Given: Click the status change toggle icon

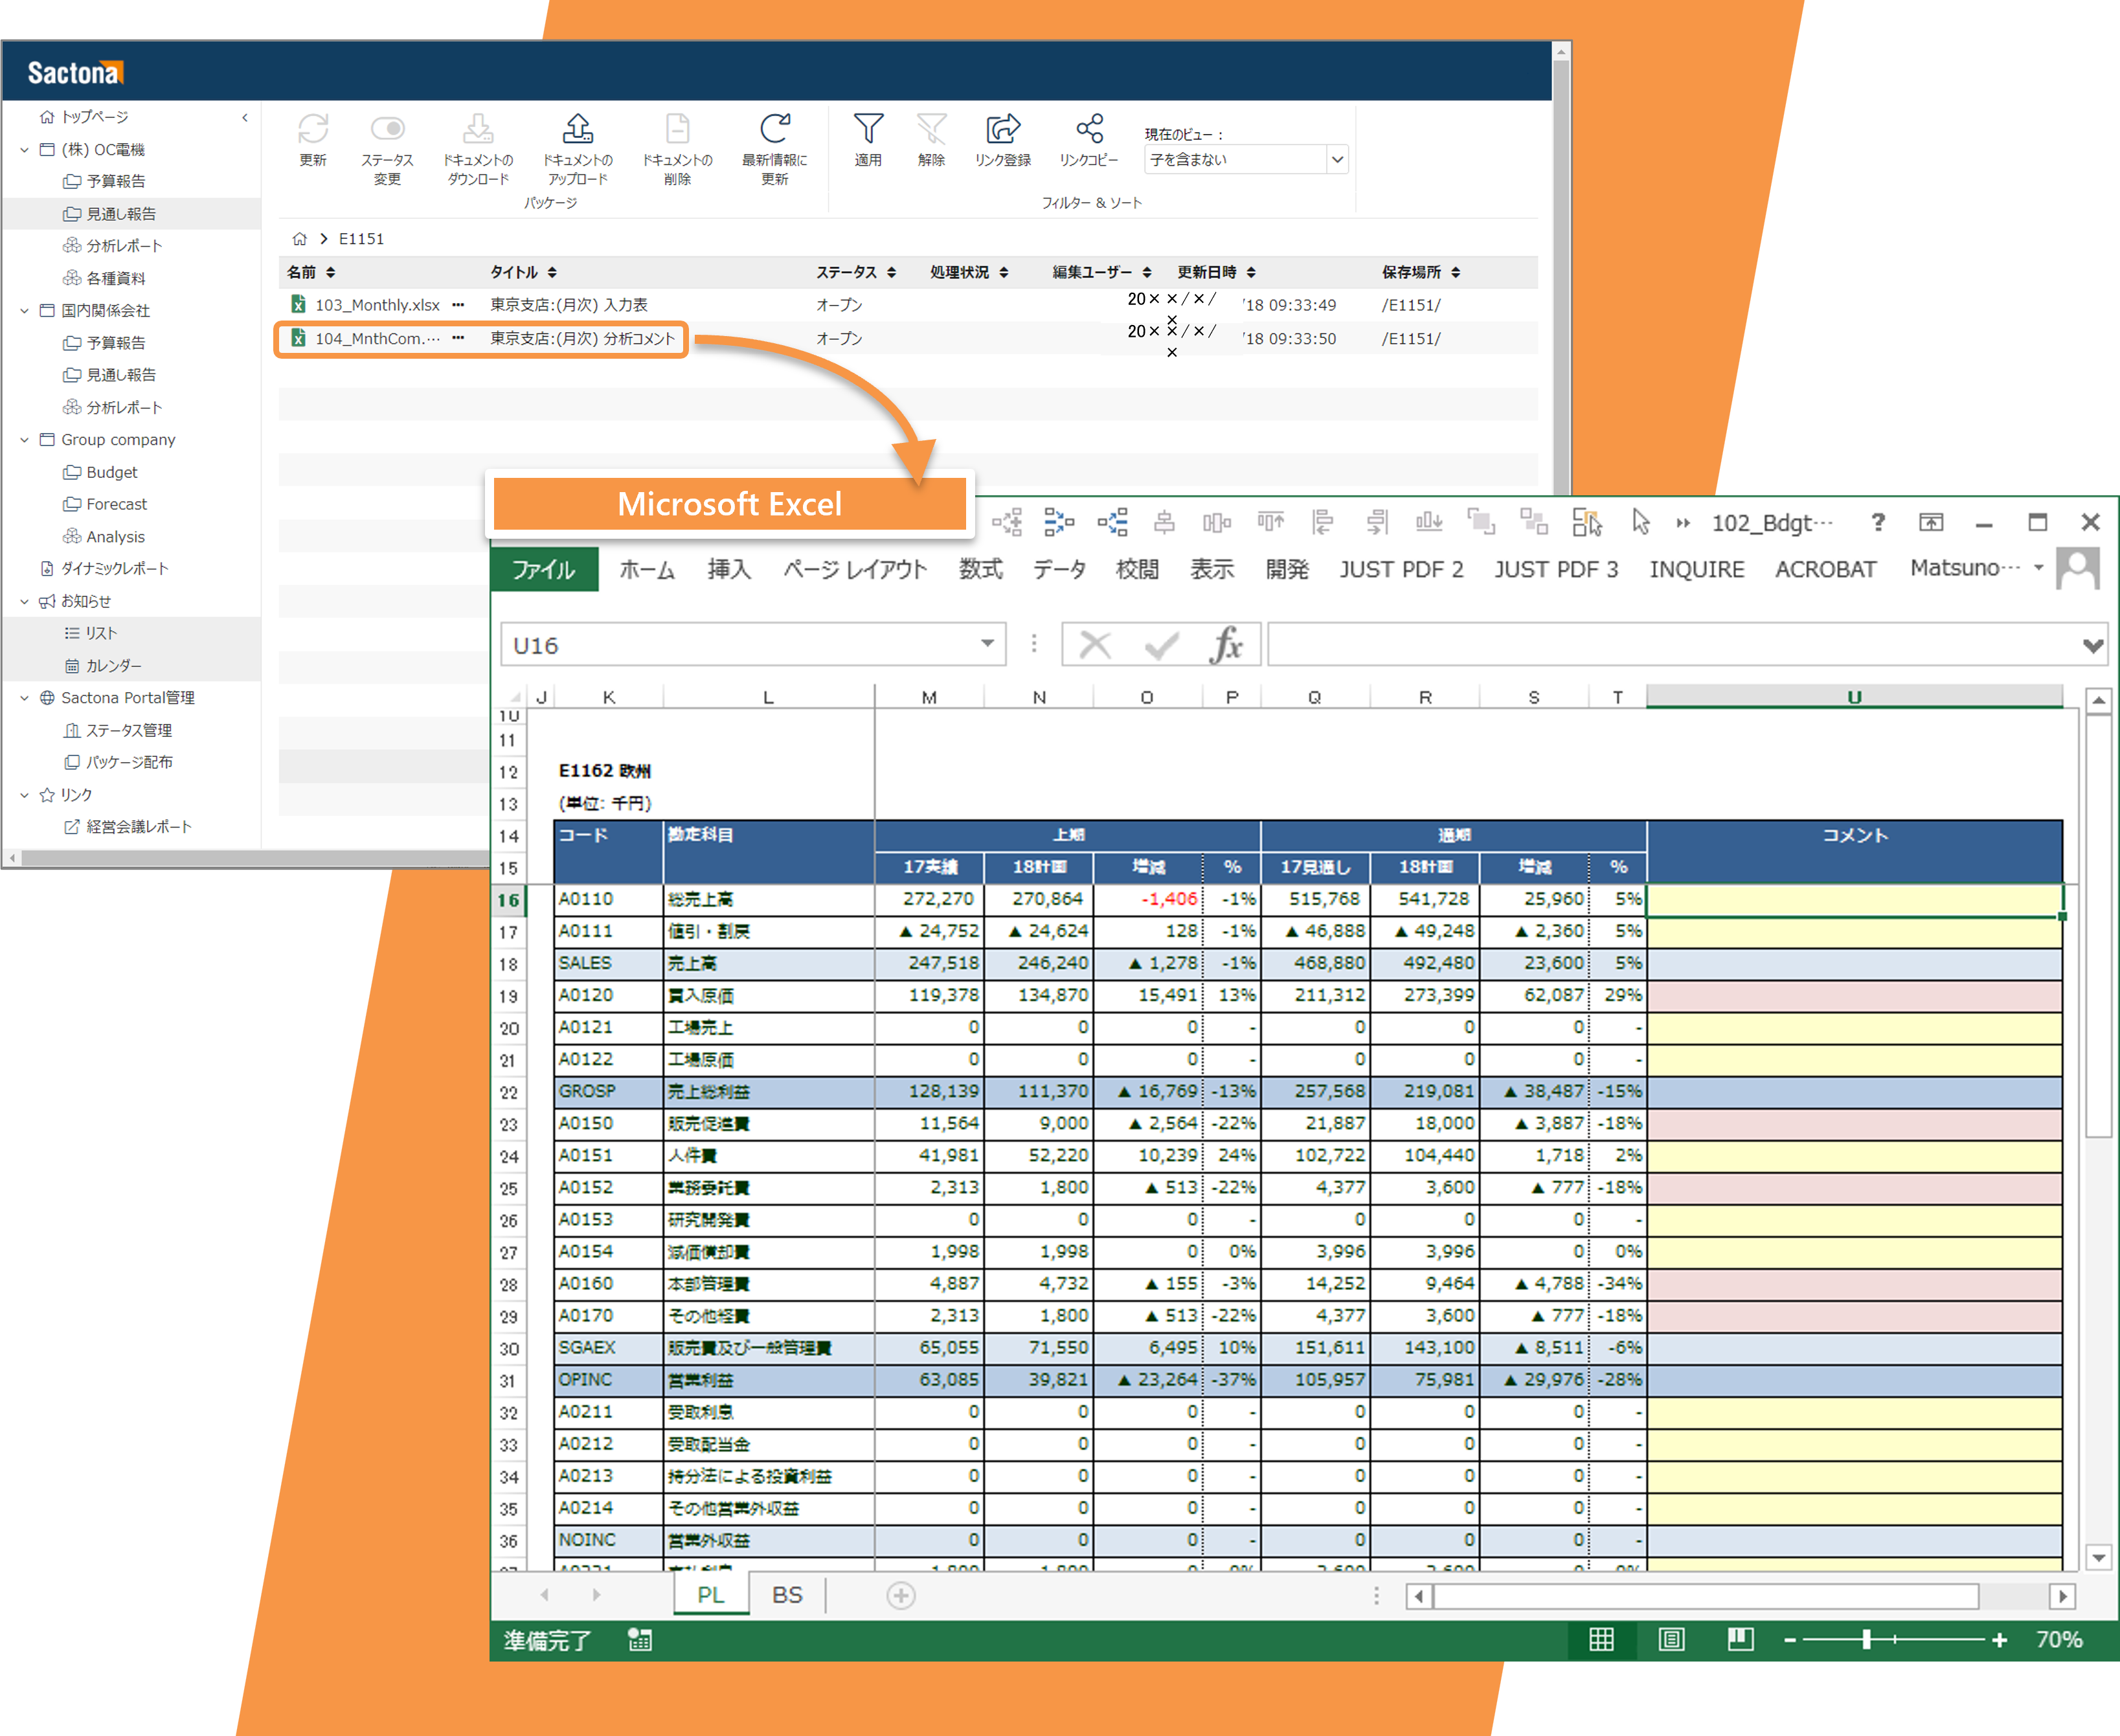Looking at the screenshot, I should [x=387, y=129].
